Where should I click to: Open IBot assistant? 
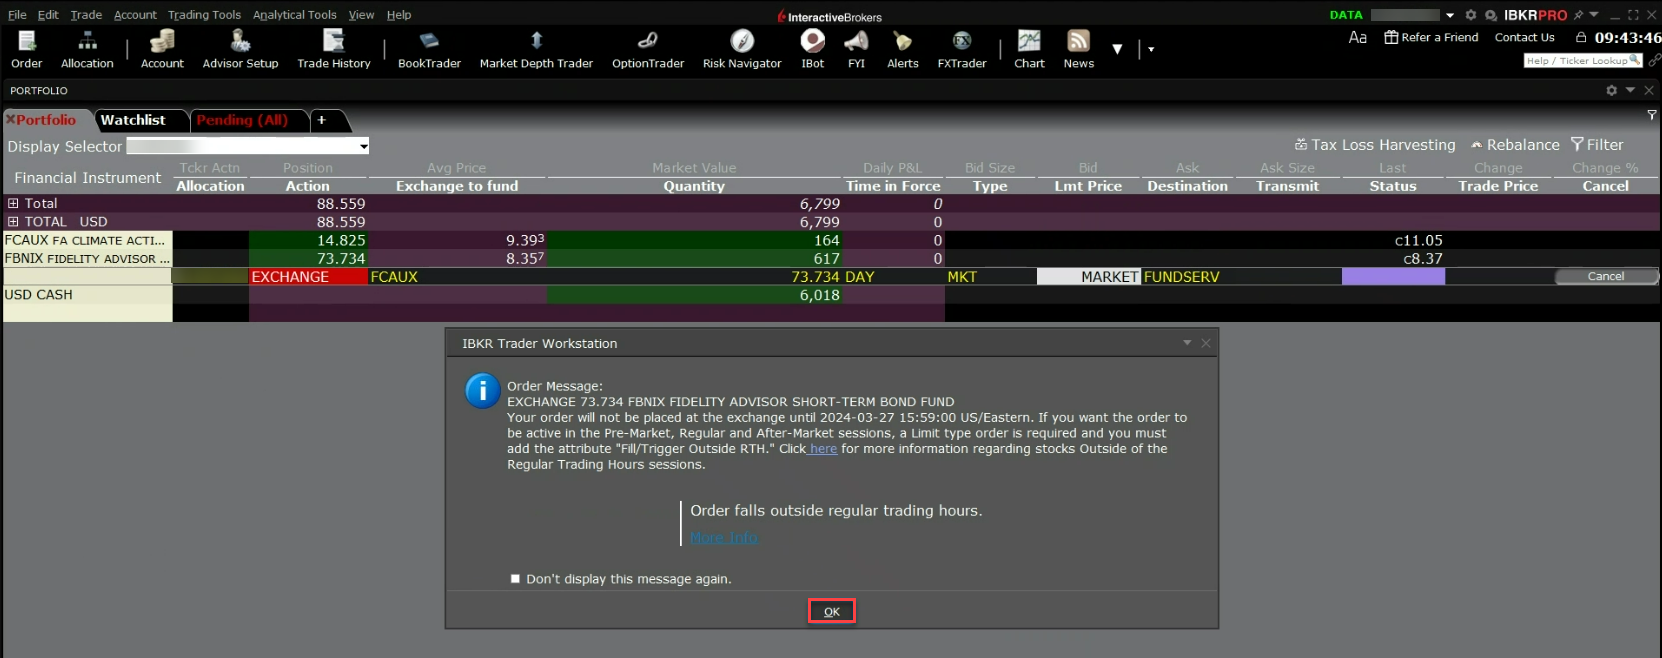[813, 49]
